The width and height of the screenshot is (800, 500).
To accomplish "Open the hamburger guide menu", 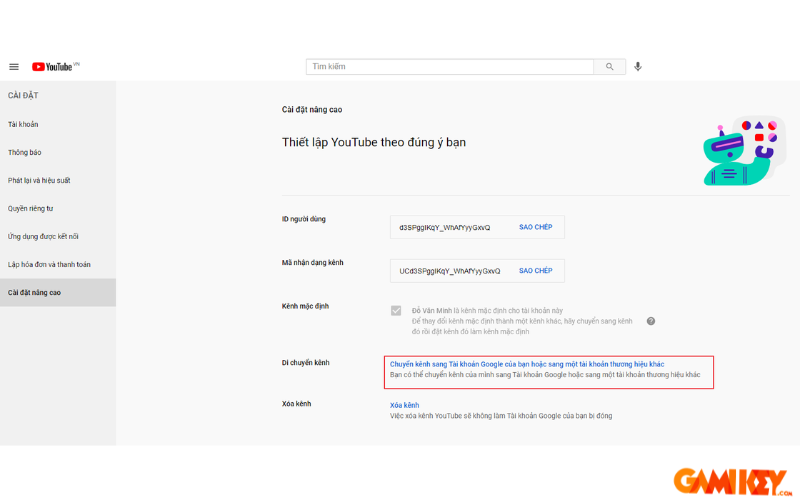I will [14, 67].
